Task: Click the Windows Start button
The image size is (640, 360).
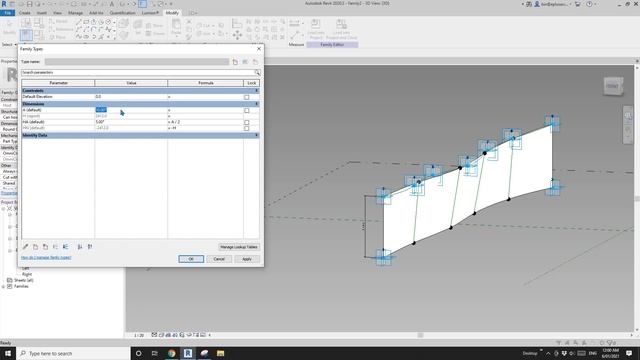Action: tap(8, 353)
